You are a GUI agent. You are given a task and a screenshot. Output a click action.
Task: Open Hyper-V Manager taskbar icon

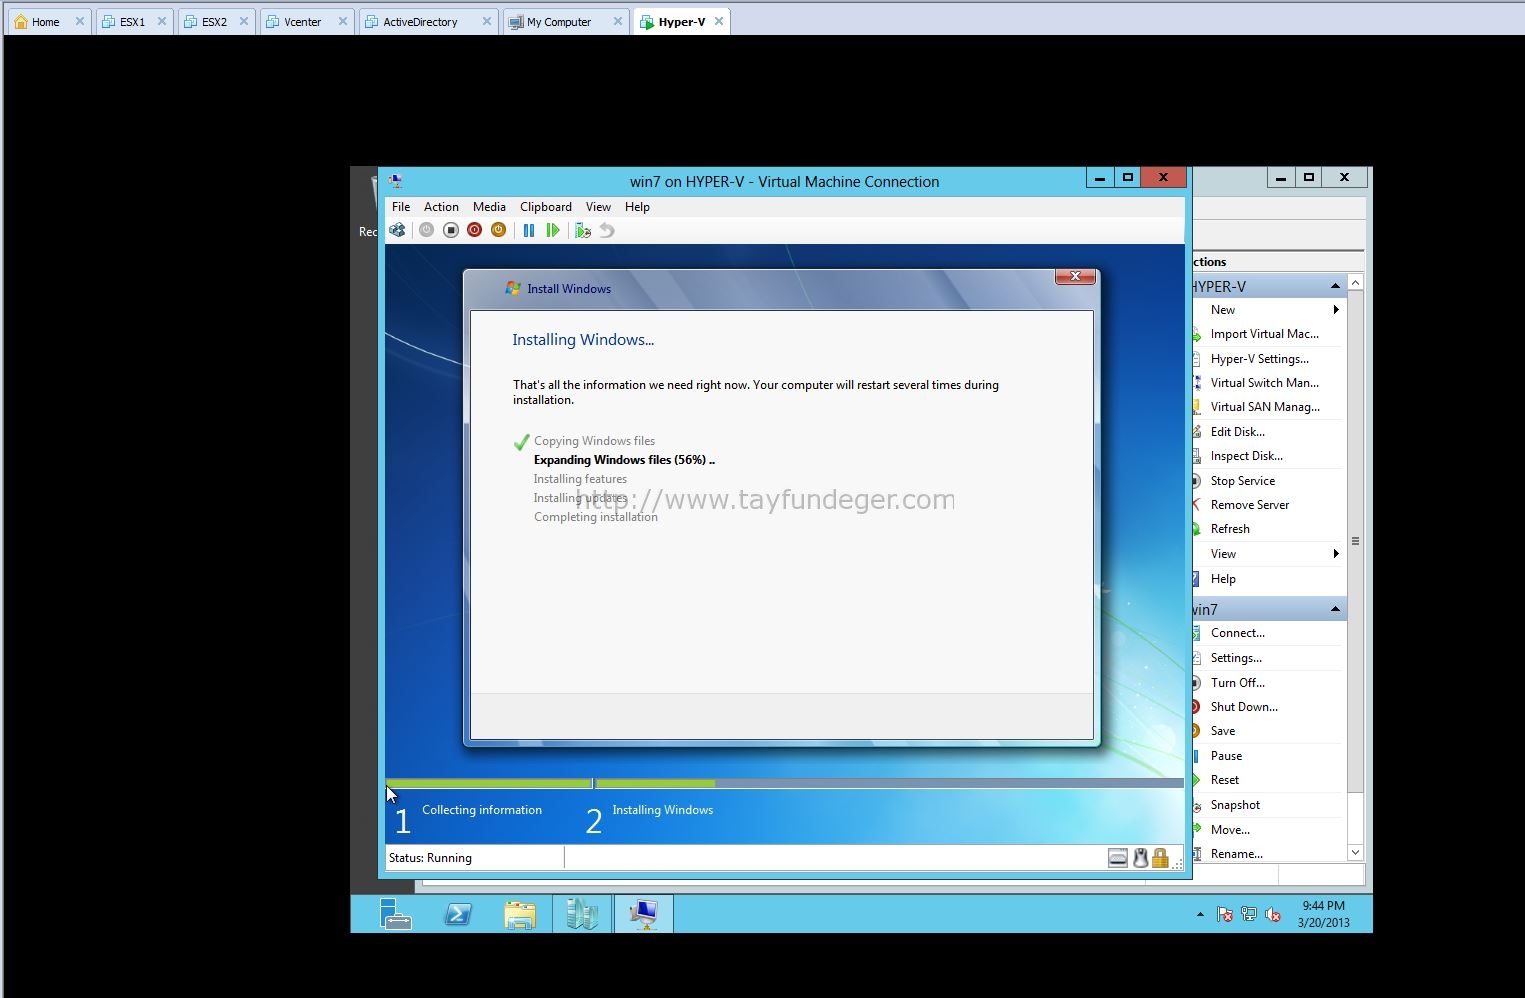point(582,914)
